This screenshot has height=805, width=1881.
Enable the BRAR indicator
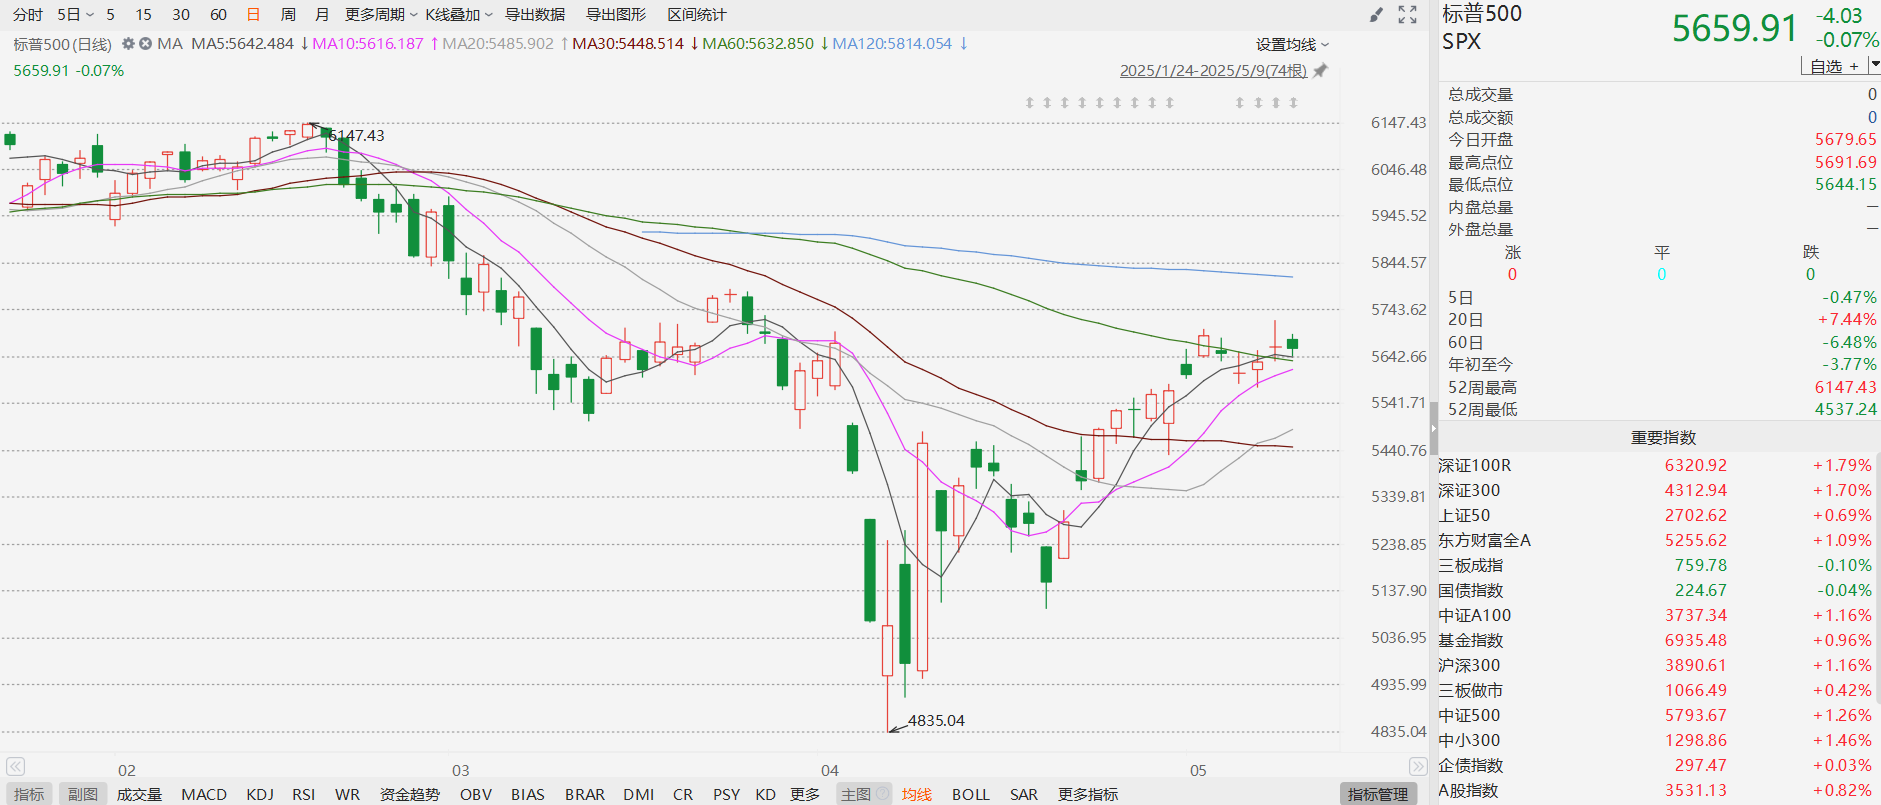click(x=585, y=794)
